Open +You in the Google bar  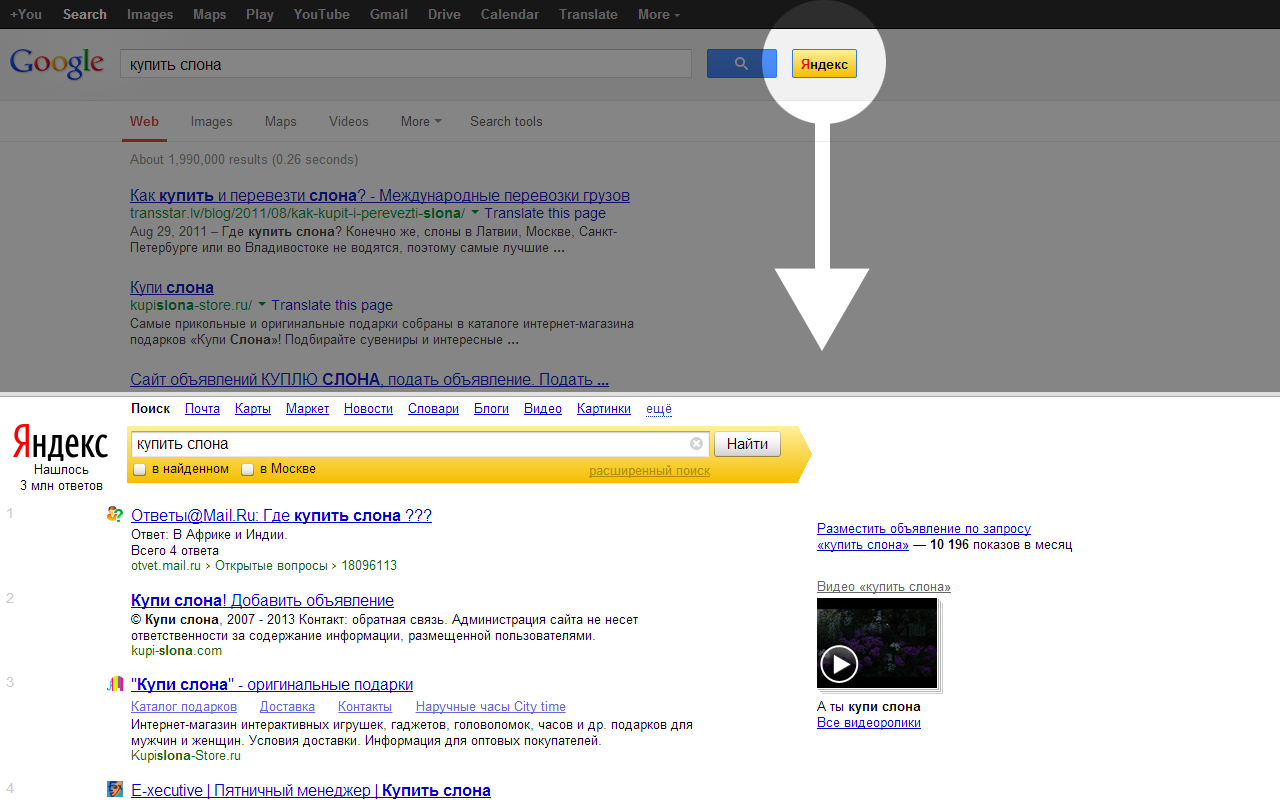click(x=26, y=14)
